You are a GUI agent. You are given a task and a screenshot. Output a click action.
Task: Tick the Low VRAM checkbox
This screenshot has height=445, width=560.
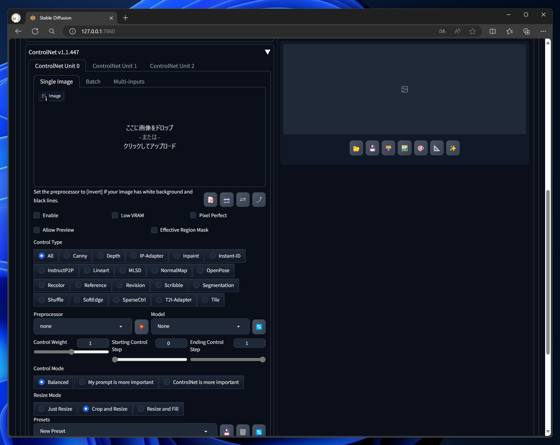(115, 215)
